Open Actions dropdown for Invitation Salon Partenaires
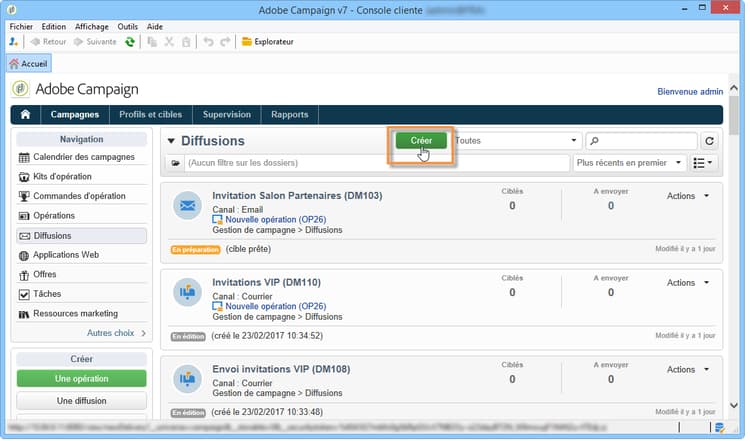The width and height of the screenshot is (750, 441). point(688,196)
